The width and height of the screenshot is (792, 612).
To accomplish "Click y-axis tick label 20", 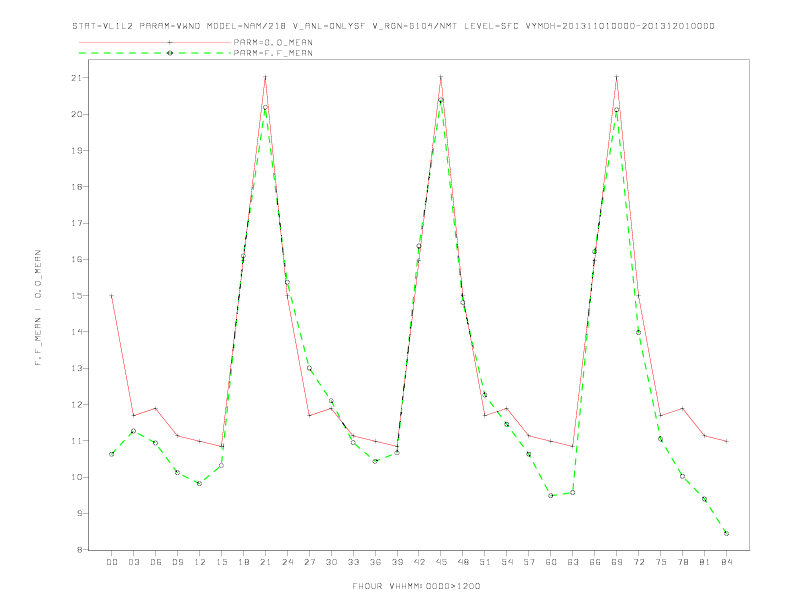I will pyautogui.click(x=77, y=114).
